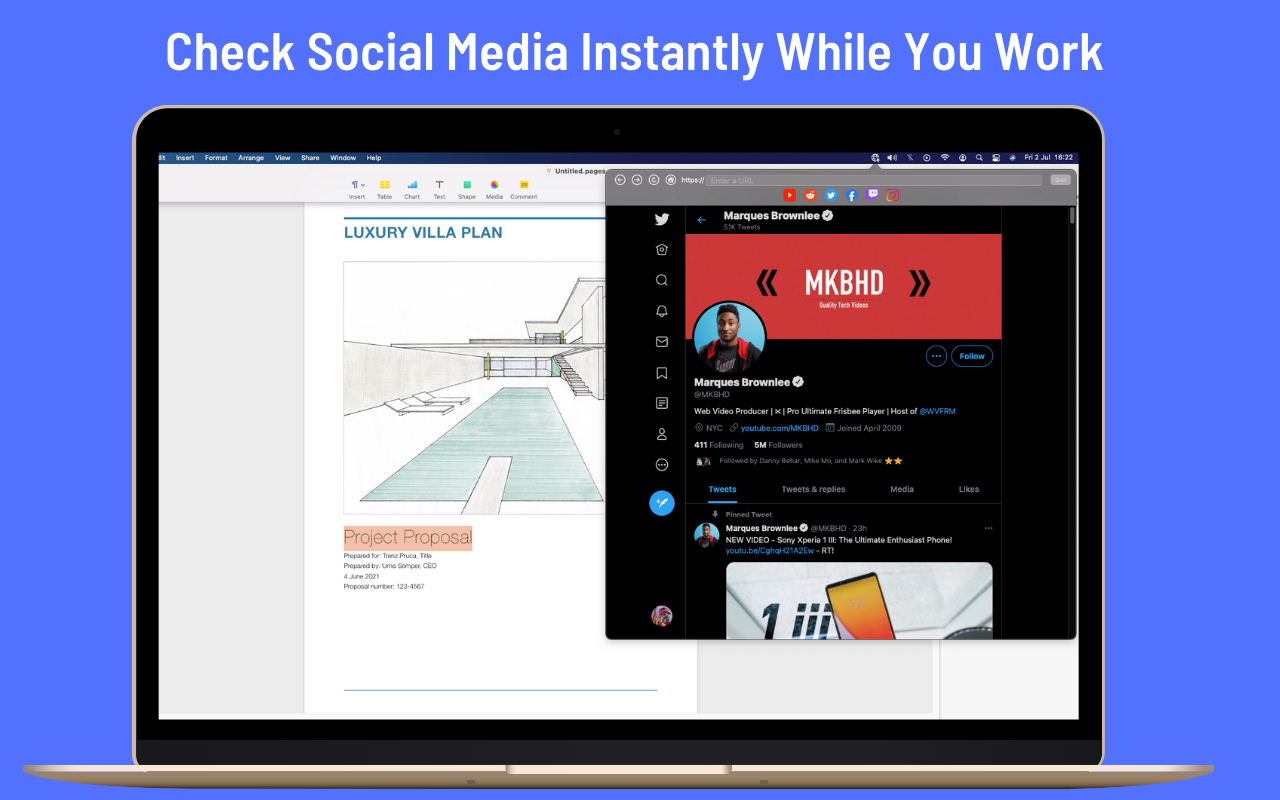This screenshot has height=800, width=1280.
Task: Open the View menu
Action: pyautogui.click(x=283, y=158)
